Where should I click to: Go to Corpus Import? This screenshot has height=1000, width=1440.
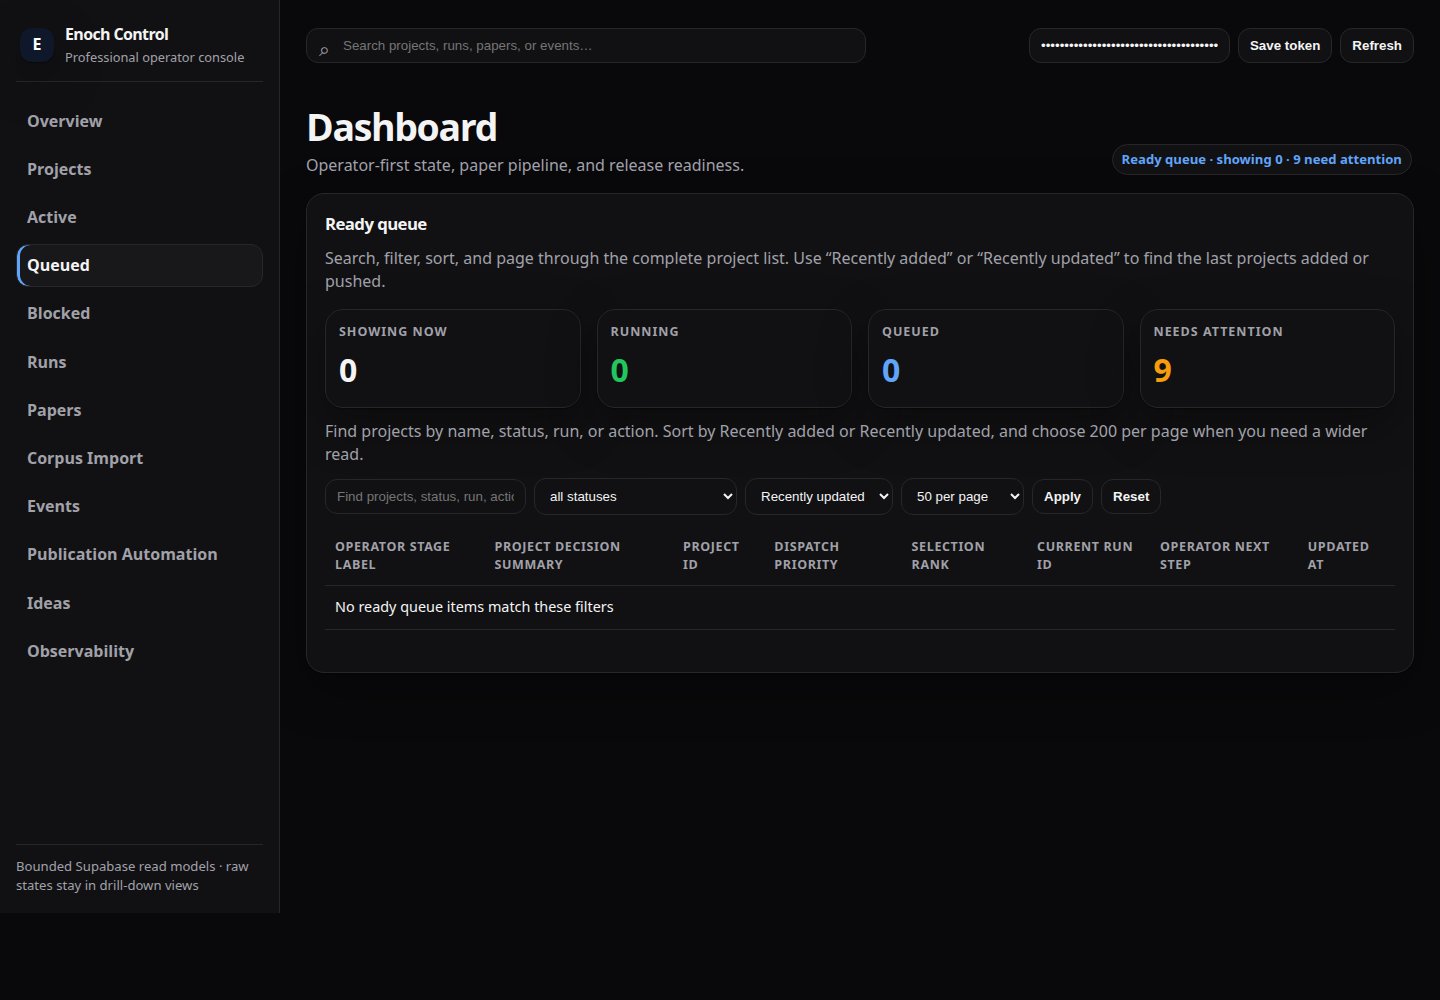(140, 458)
